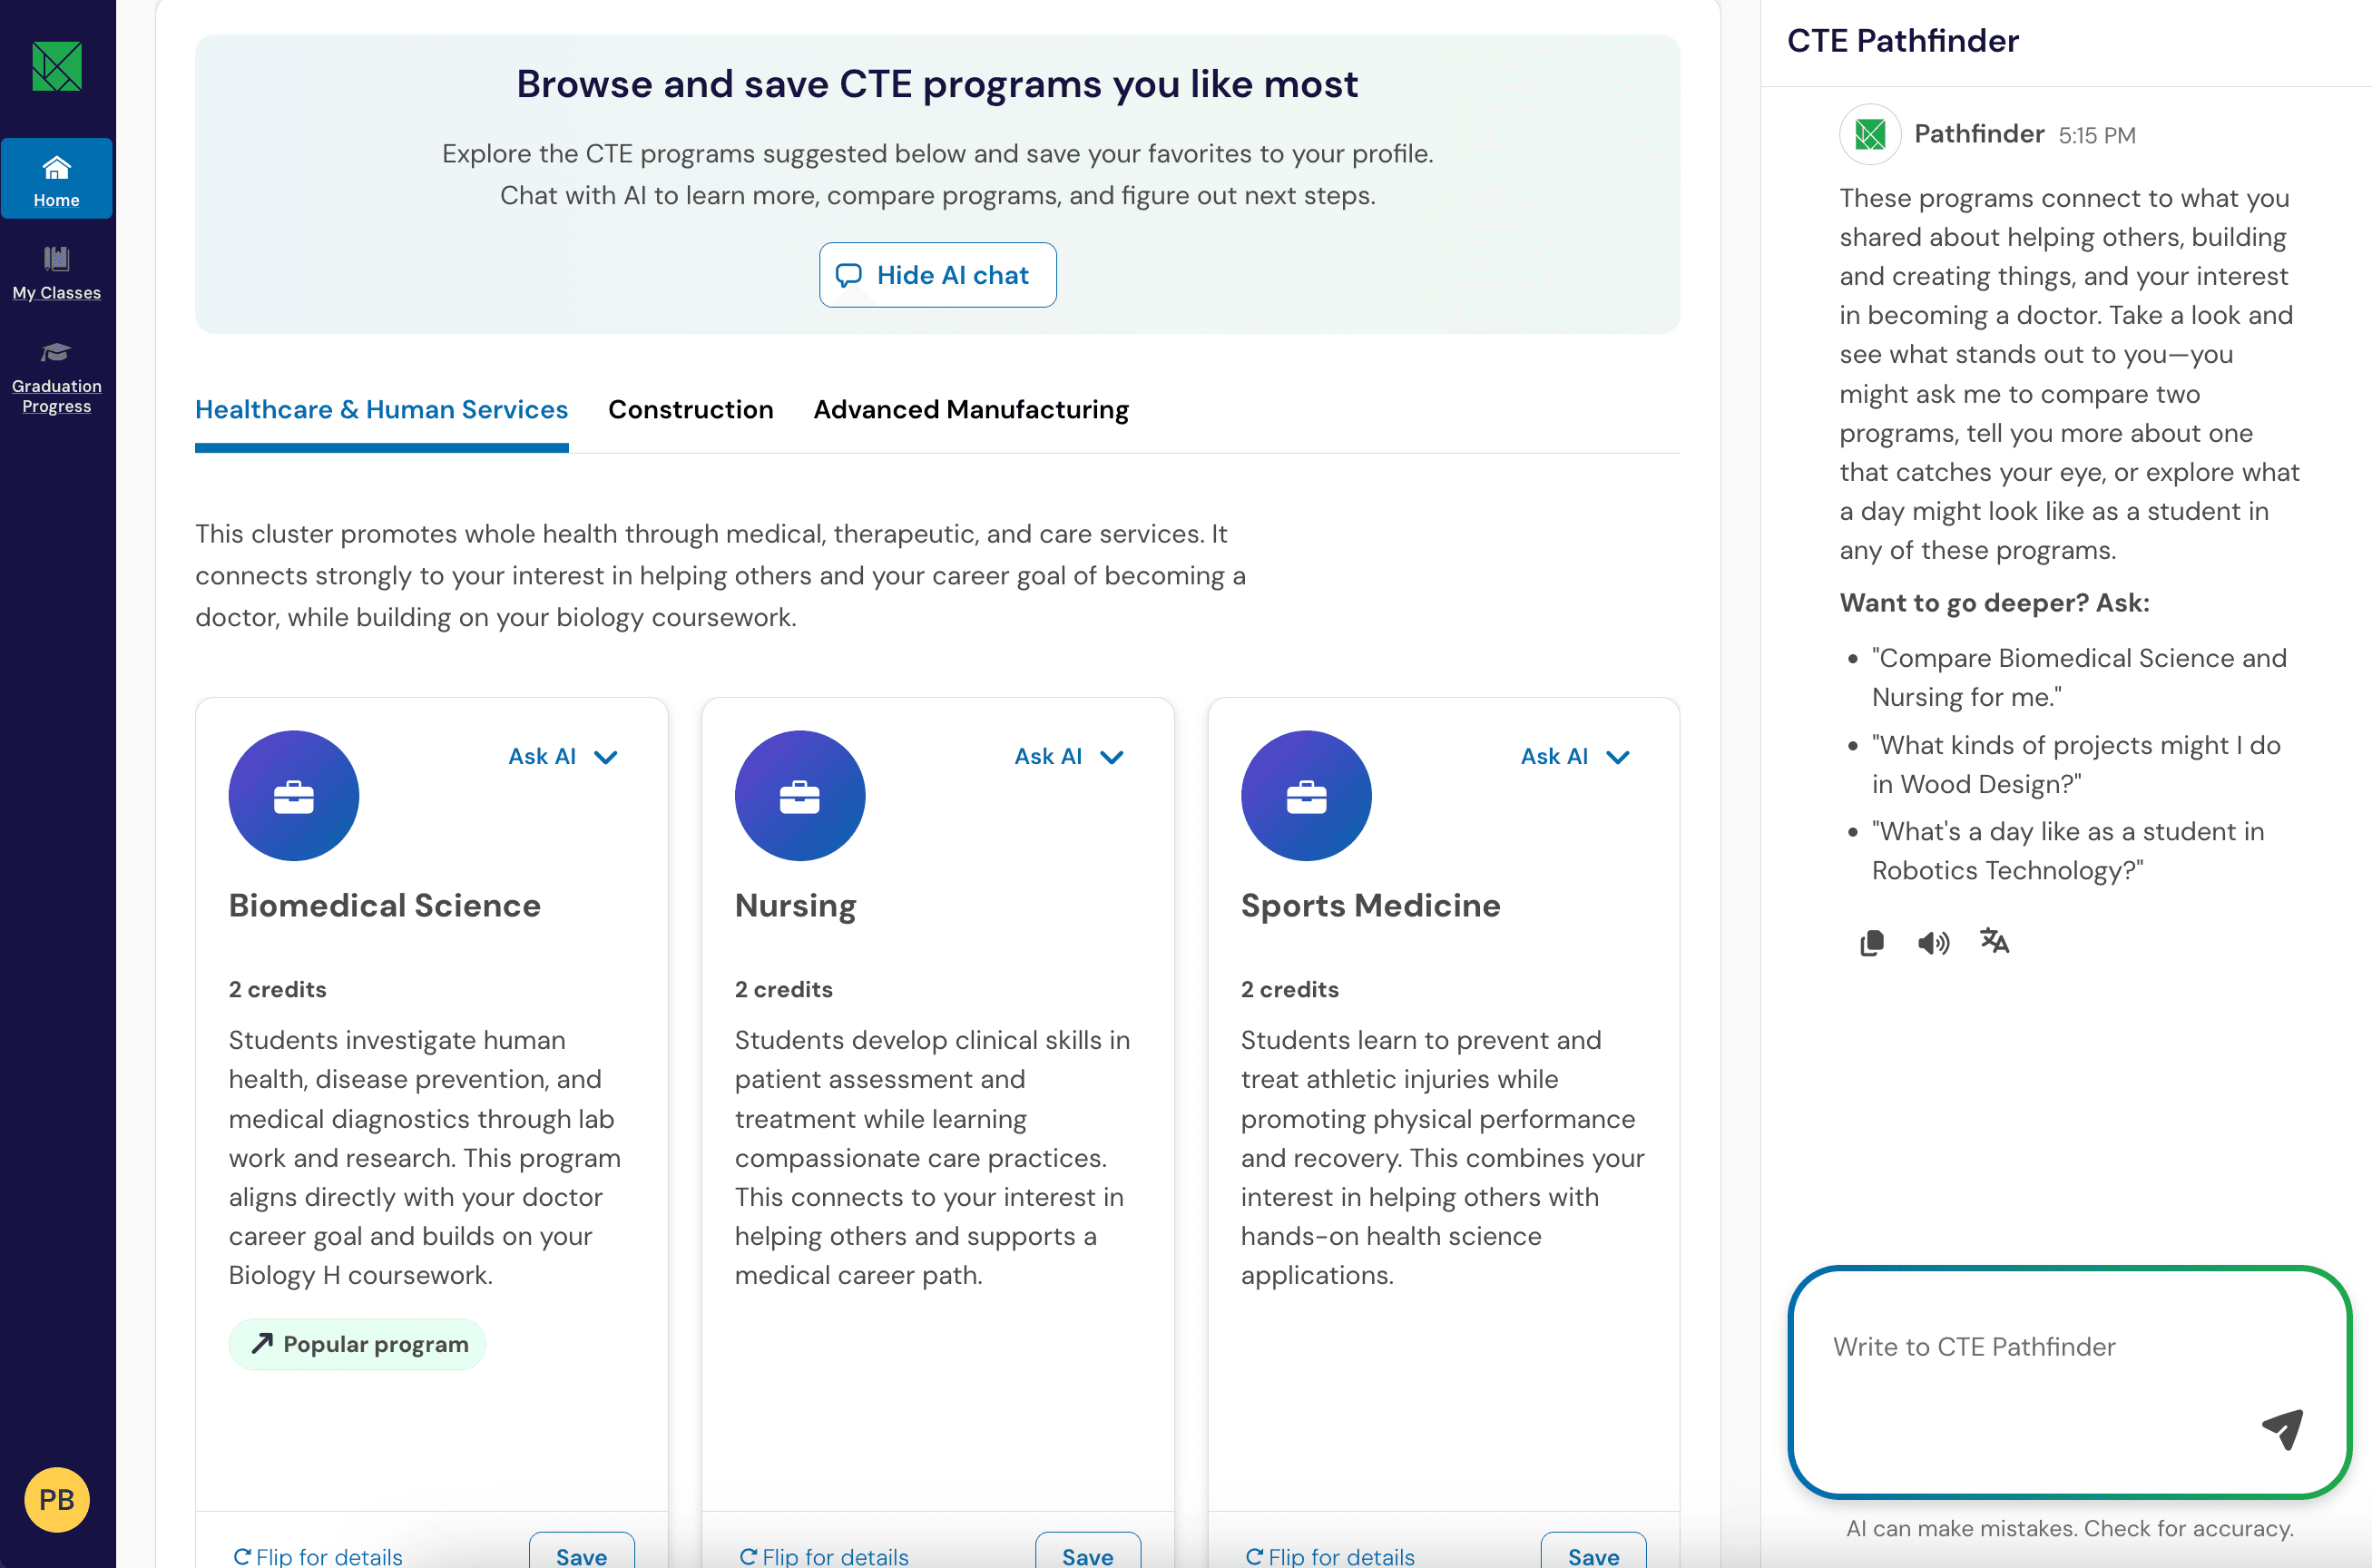Select the Healthcare & Human Services tab
2372x1568 pixels.
point(382,410)
